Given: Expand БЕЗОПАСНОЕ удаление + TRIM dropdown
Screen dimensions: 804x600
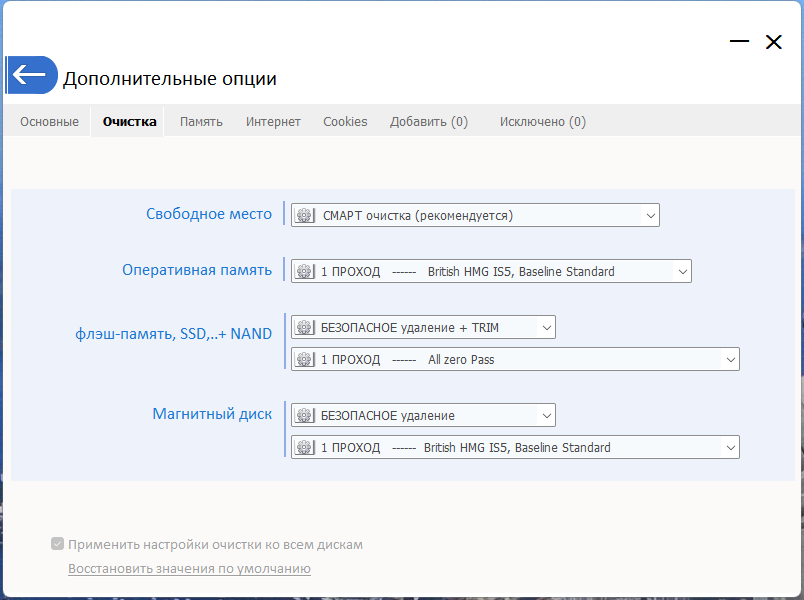Looking at the screenshot, I should [x=547, y=327].
